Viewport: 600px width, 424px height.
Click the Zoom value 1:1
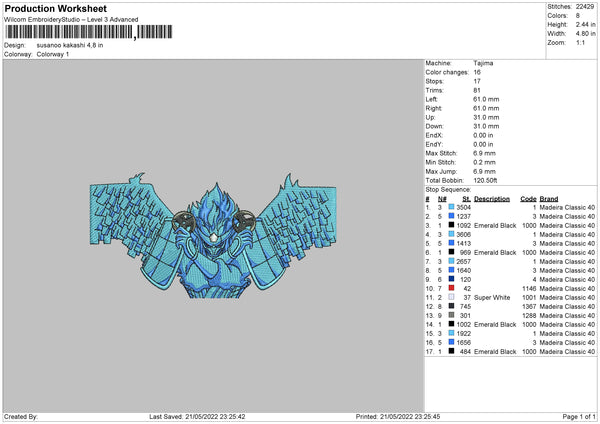[580, 43]
